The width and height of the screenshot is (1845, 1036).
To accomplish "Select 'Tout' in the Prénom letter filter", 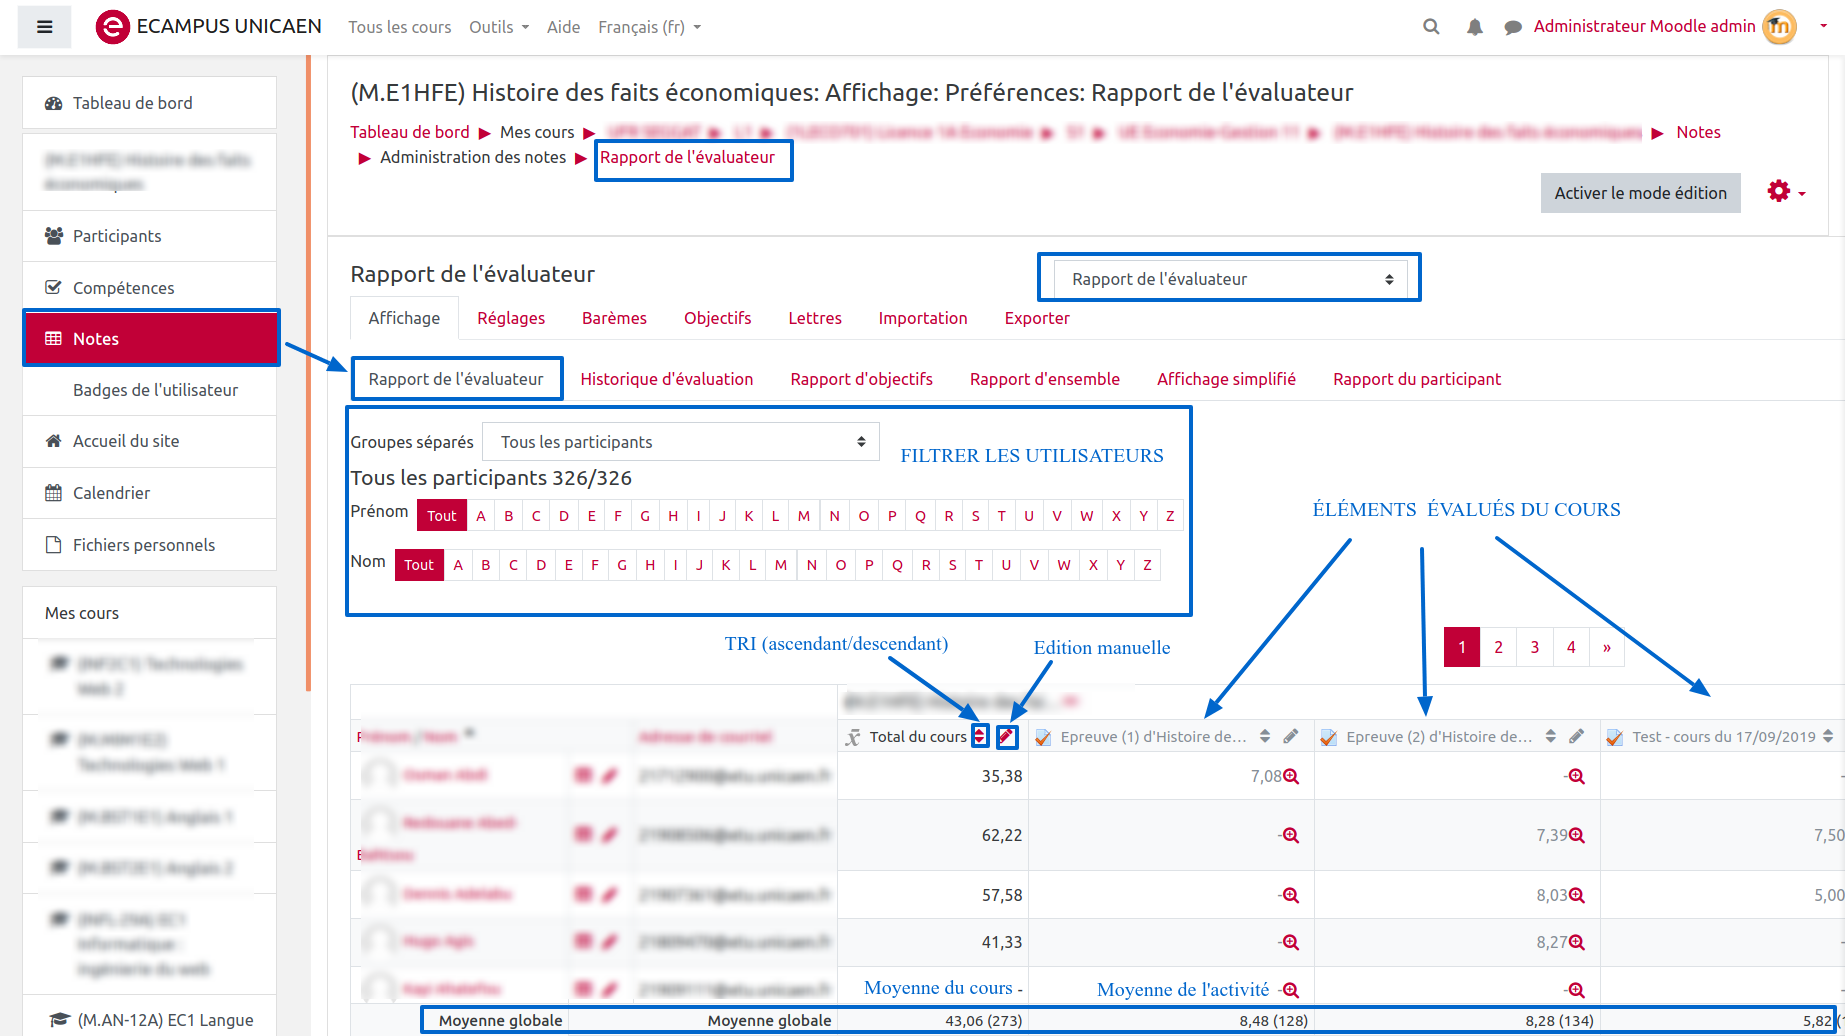I will [x=441, y=516].
